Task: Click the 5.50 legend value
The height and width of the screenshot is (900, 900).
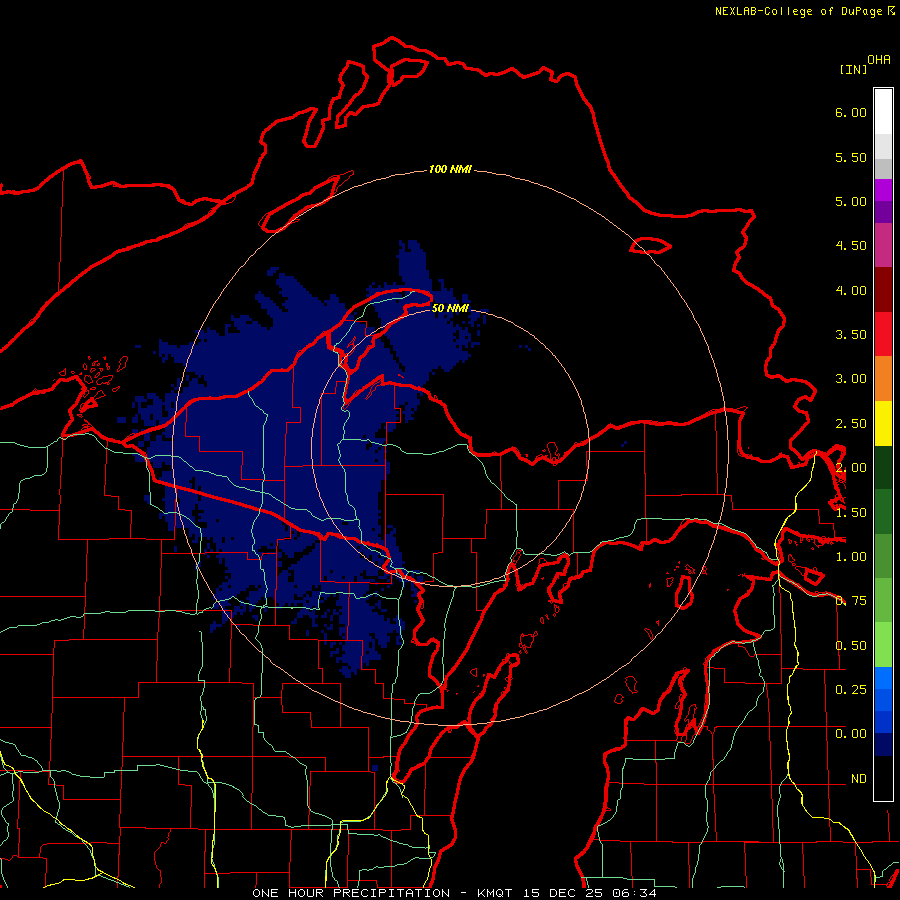Action: (x=851, y=157)
